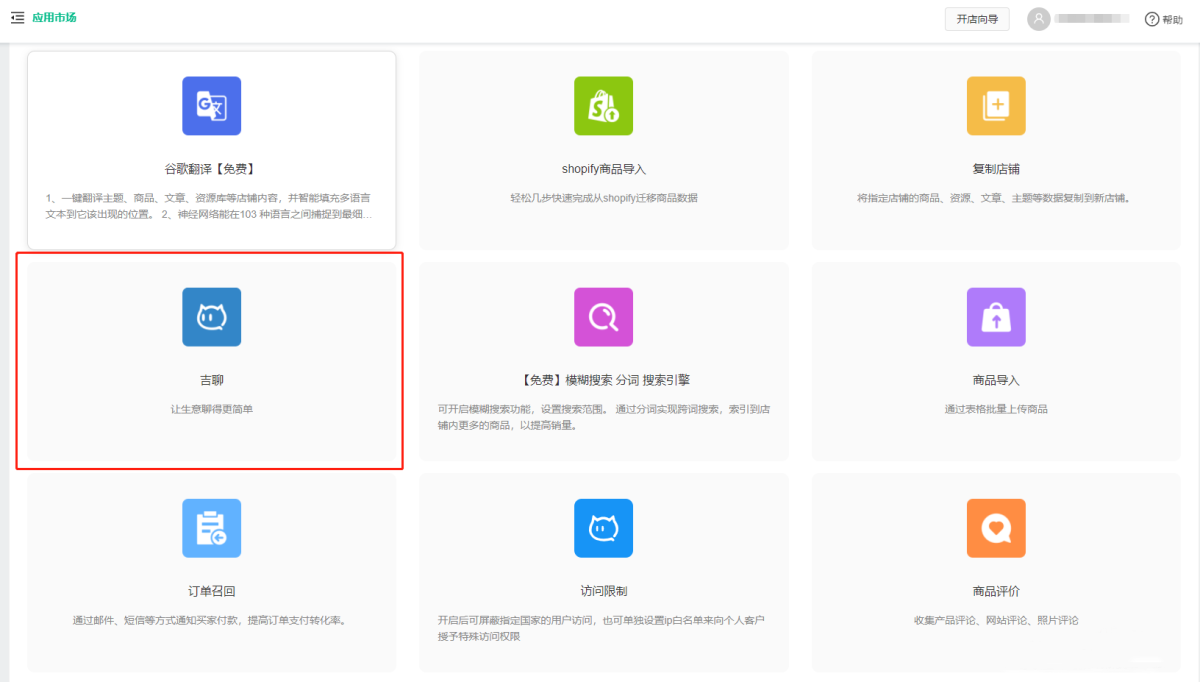Open the order recall clipboard icon

pos(211,528)
